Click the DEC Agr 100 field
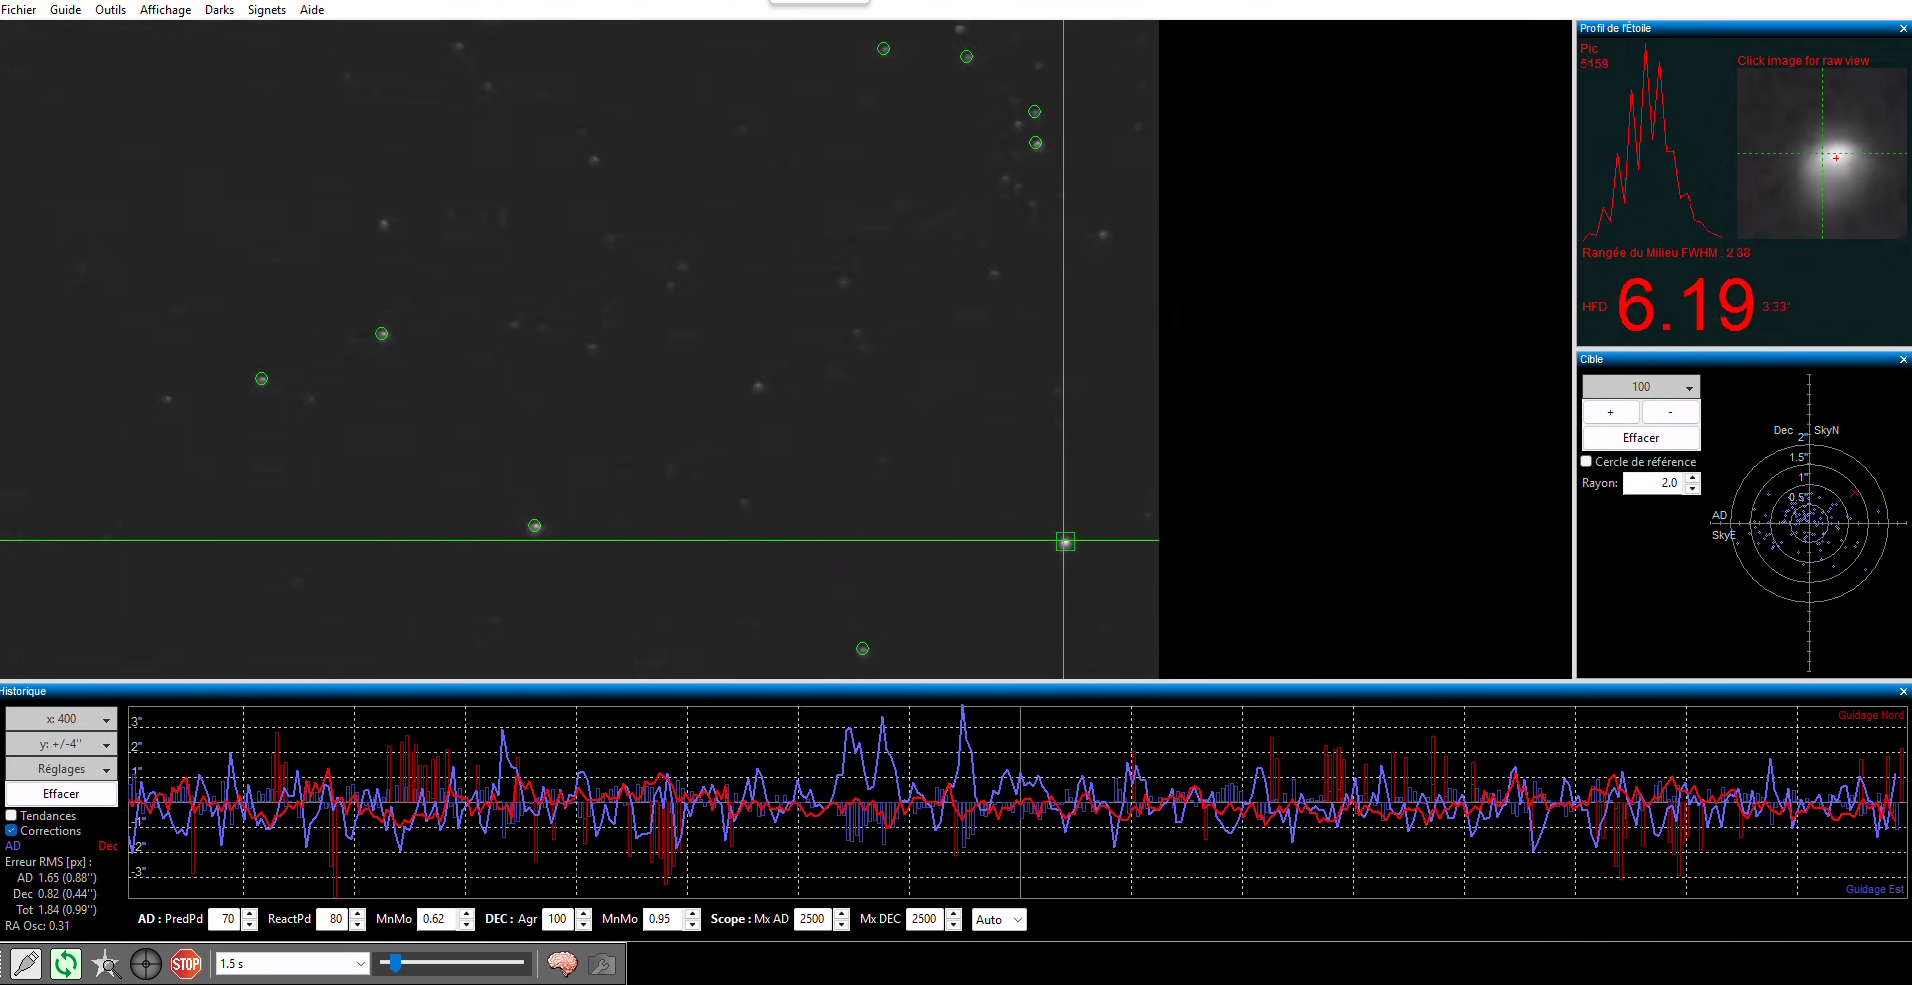This screenshot has height=985, width=1912. 558,920
